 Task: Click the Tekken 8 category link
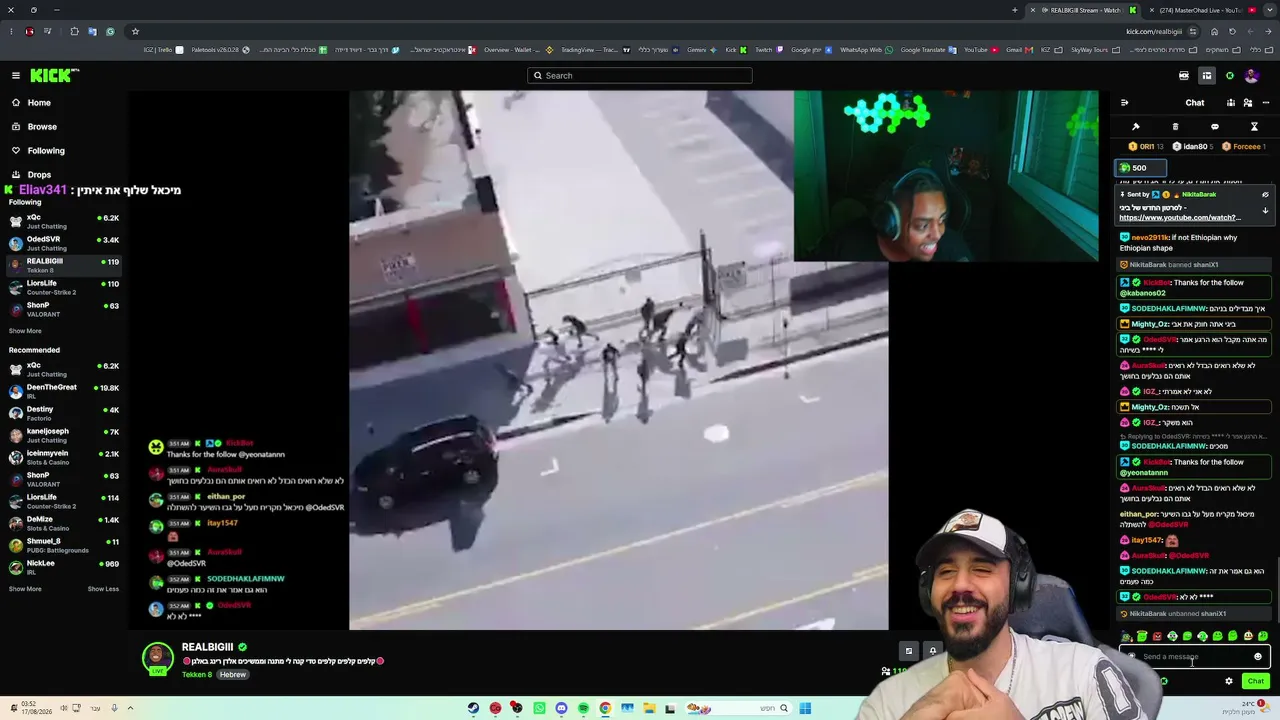[x=197, y=675]
